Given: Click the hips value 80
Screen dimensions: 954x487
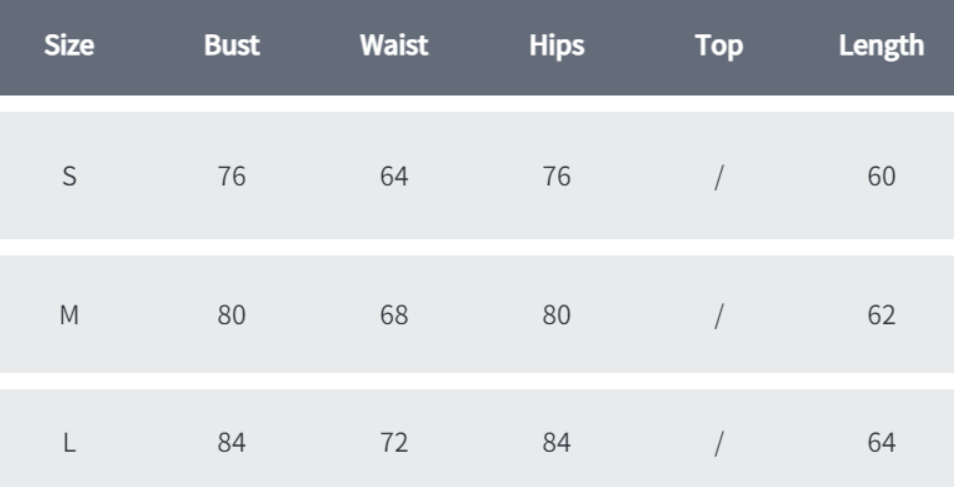Looking at the screenshot, I should [557, 315].
